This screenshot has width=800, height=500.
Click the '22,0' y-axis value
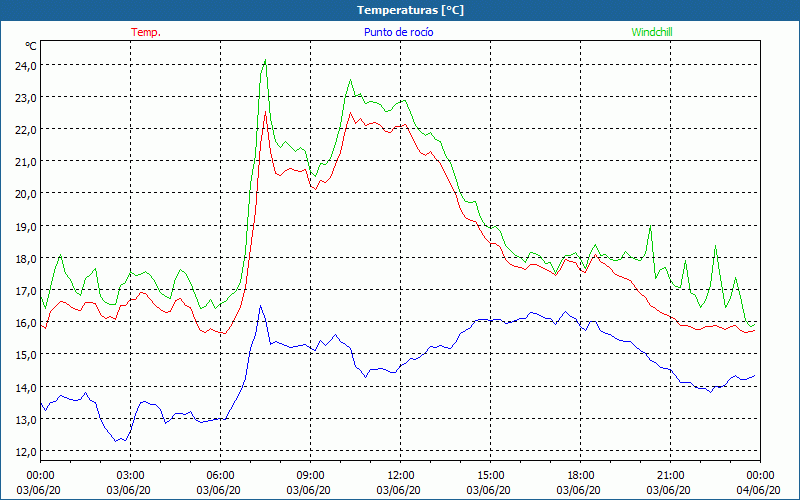[x=26, y=130]
